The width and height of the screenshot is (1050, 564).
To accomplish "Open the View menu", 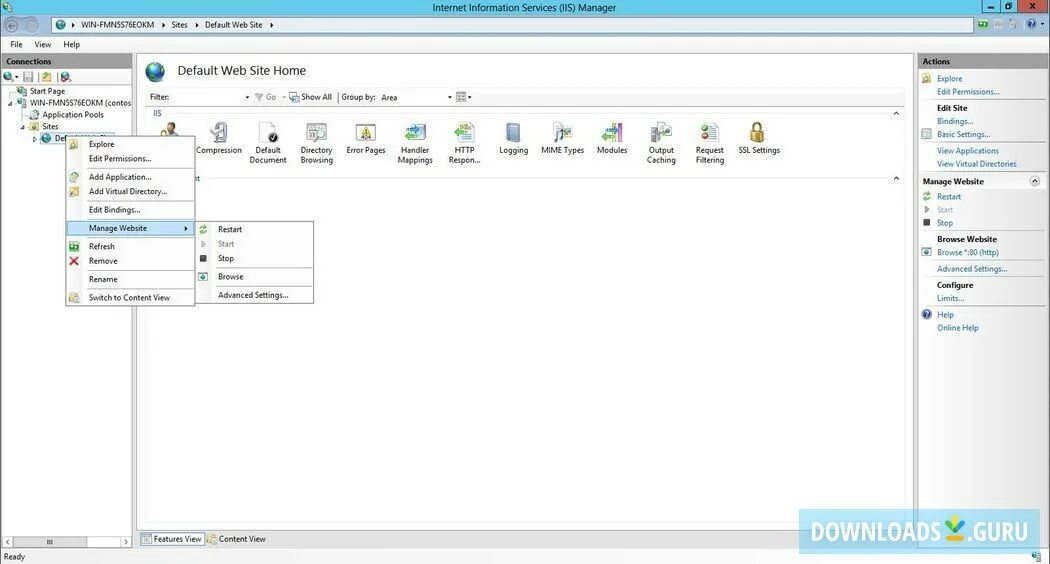I will click(43, 44).
